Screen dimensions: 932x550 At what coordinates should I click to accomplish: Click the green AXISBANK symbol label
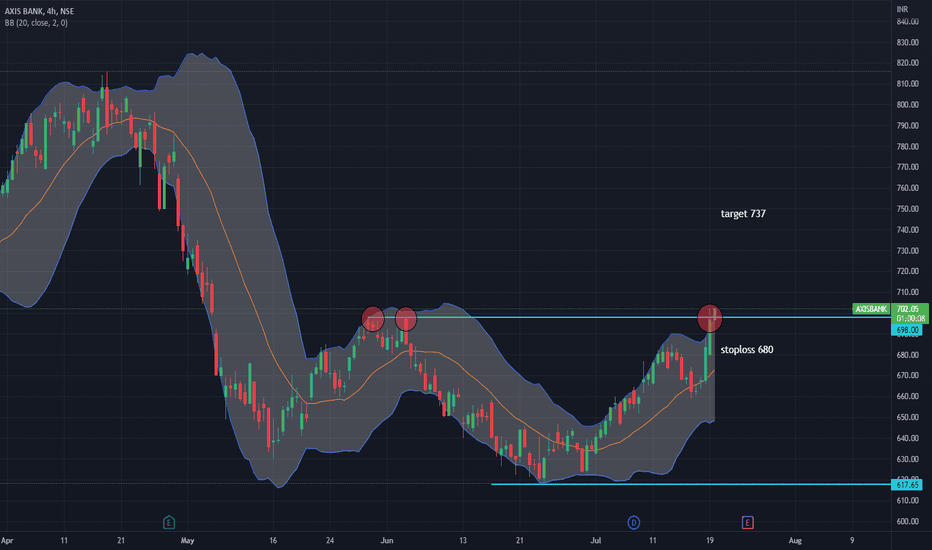click(871, 309)
